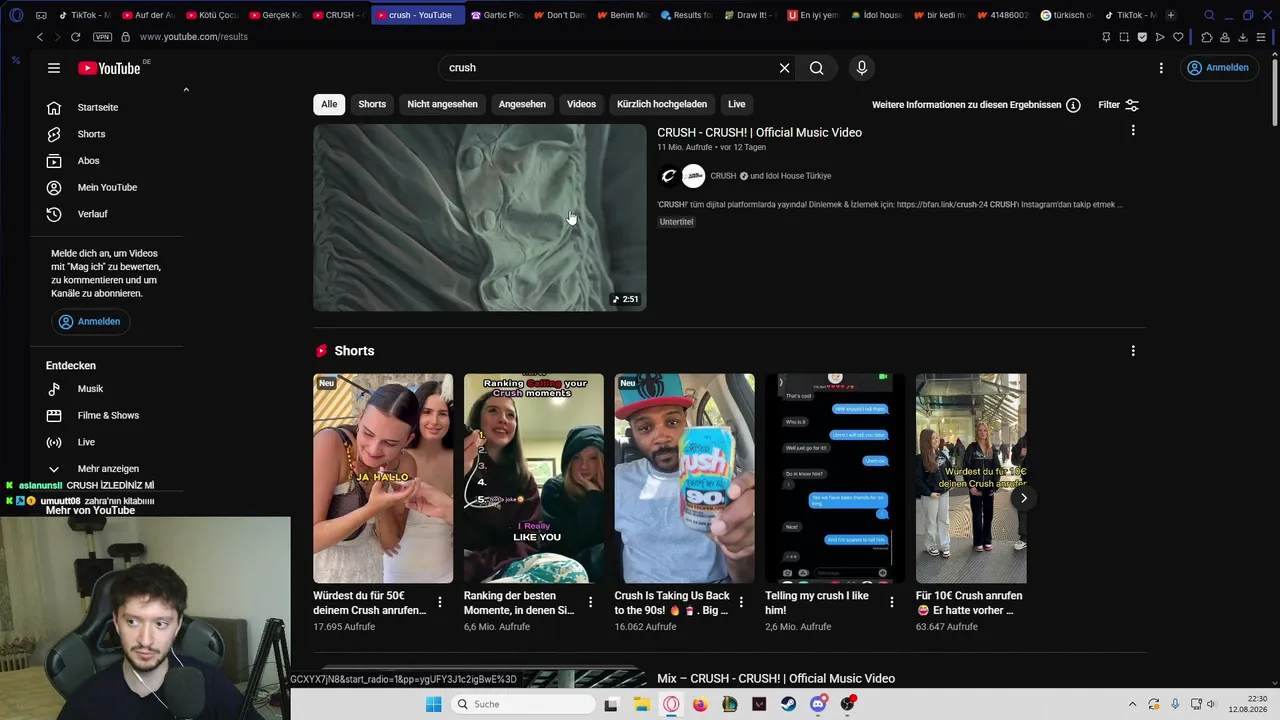Reload the page in browser toolbar
The image size is (1280, 720).
point(75,37)
